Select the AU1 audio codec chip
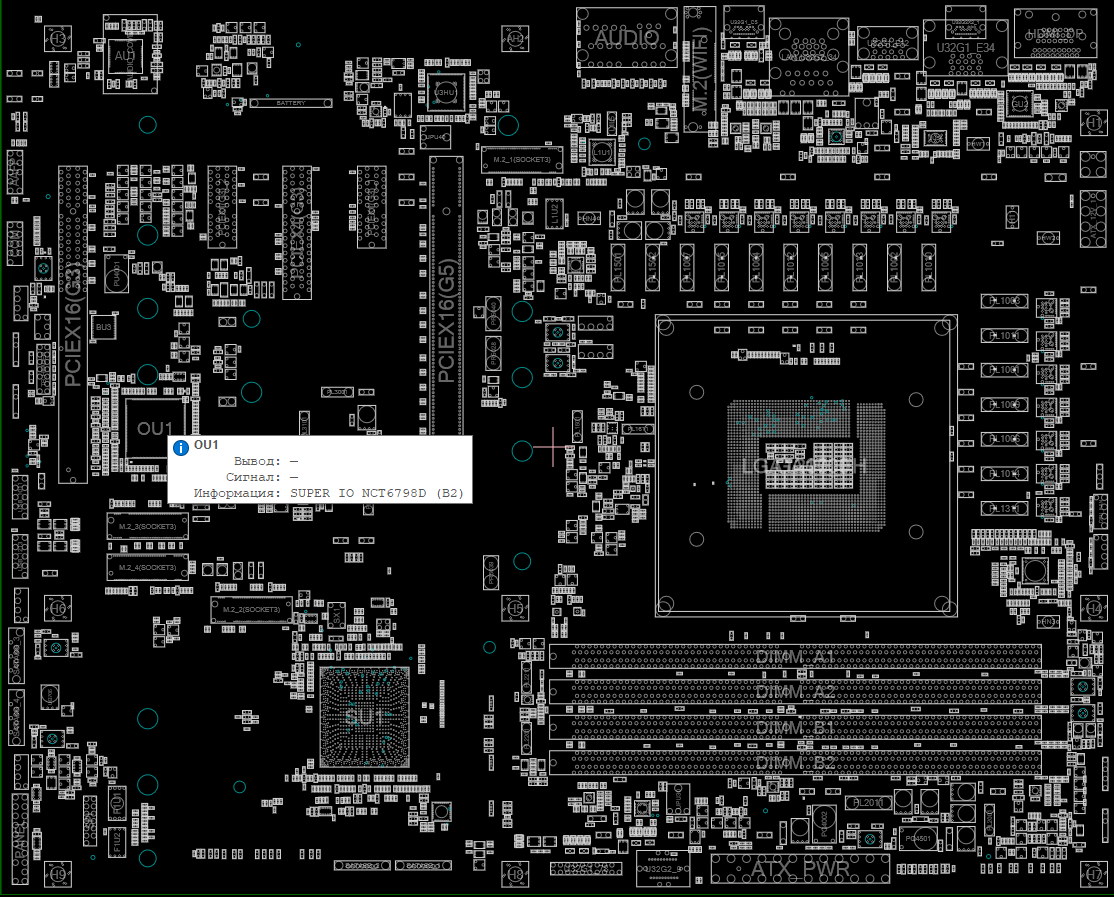This screenshot has width=1114, height=897. point(125,56)
